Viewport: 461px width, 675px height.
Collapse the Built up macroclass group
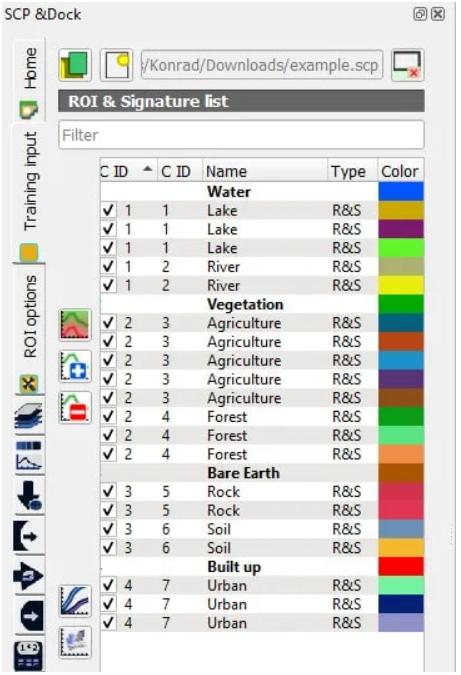coord(234,567)
